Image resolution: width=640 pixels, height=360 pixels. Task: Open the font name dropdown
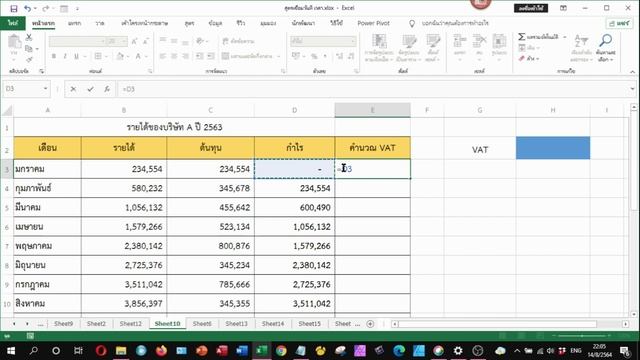pos(102,41)
